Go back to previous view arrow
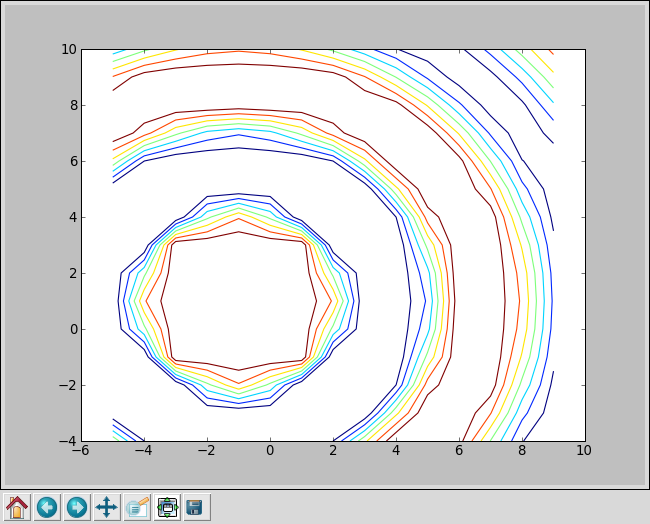 (47, 507)
